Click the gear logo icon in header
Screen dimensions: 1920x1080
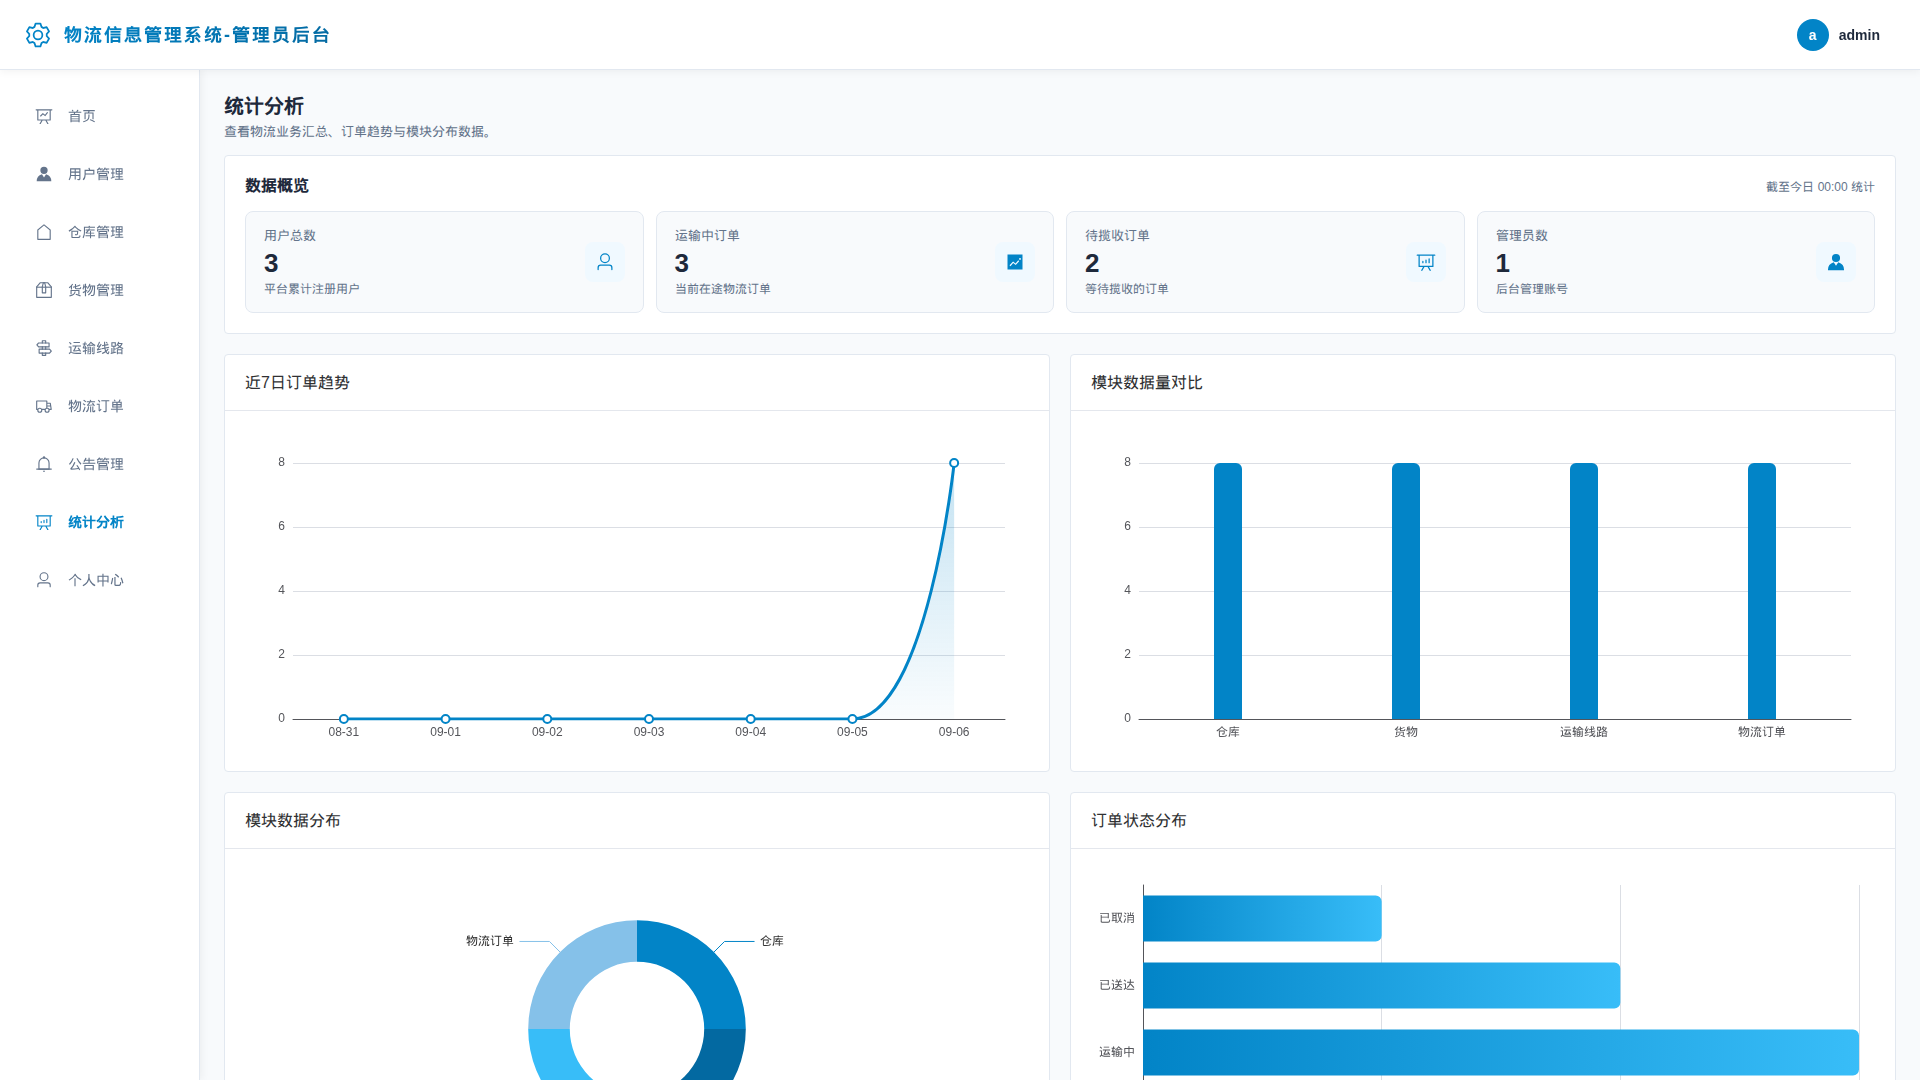(x=38, y=35)
